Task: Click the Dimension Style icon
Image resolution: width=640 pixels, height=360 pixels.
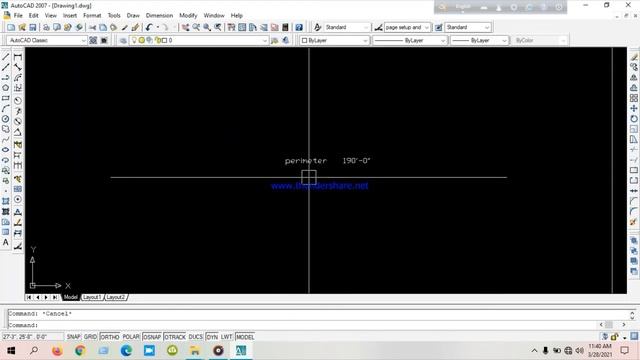Action: point(378,27)
